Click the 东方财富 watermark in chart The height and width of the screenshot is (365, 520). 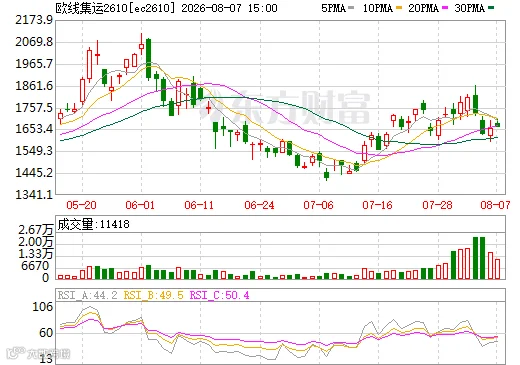pos(285,107)
